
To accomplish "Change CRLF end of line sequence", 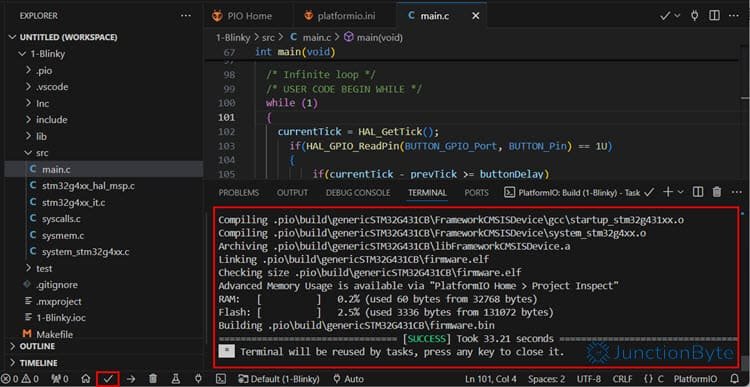I will click(x=622, y=379).
